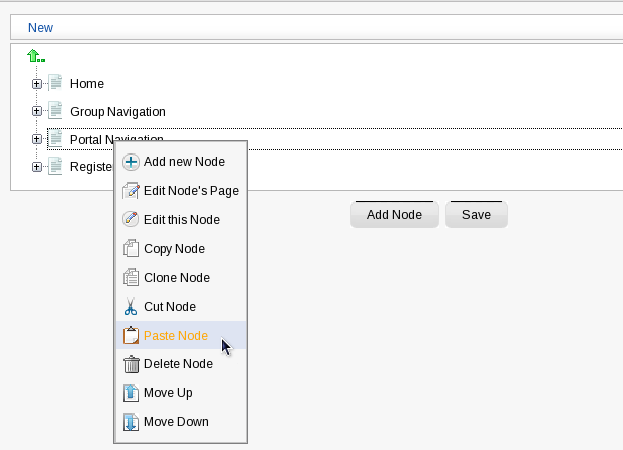Click the Clone Node icon
Image resolution: width=623 pixels, height=450 pixels.
[x=131, y=277]
